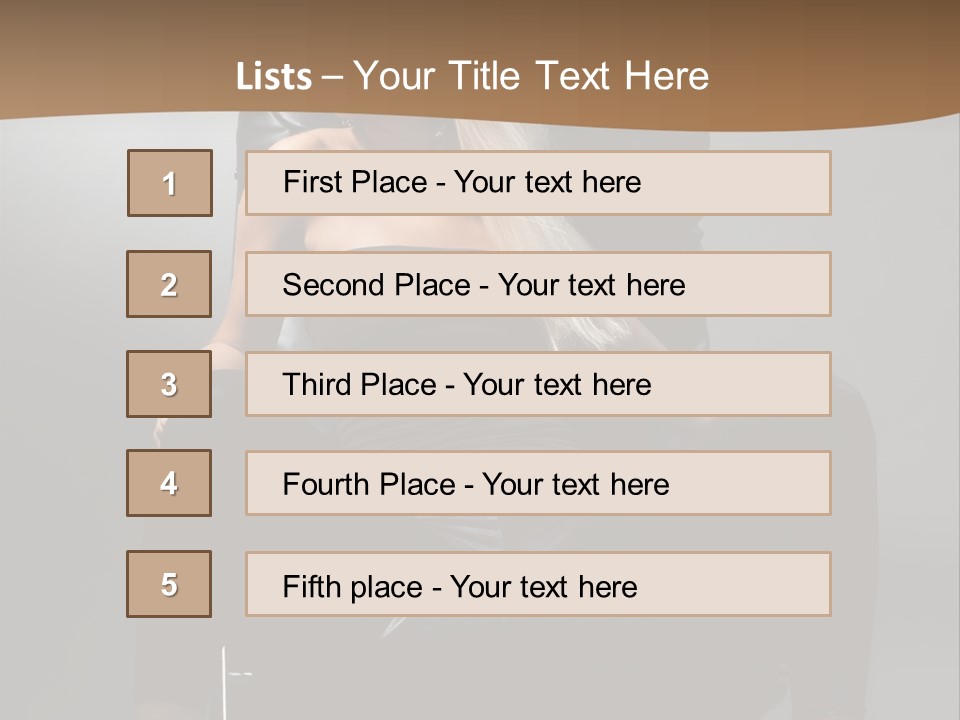Click the bold word Lists in title
This screenshot has height=720, width=960.
coord(274,77)
